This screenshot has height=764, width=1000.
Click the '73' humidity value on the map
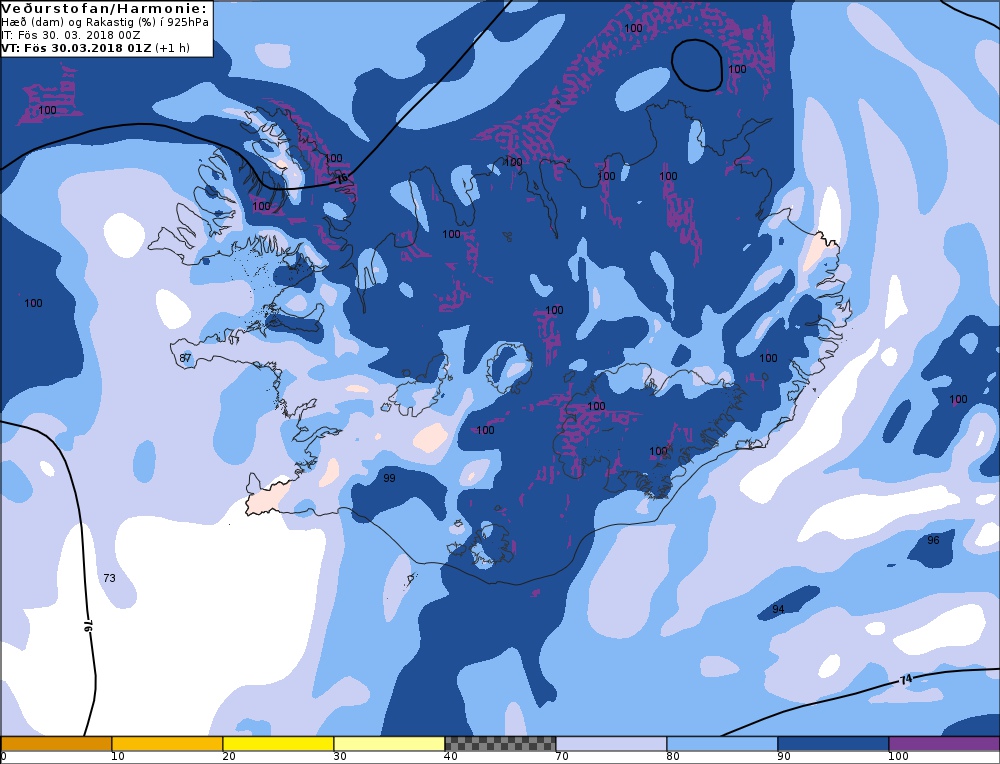pos(110,578)
